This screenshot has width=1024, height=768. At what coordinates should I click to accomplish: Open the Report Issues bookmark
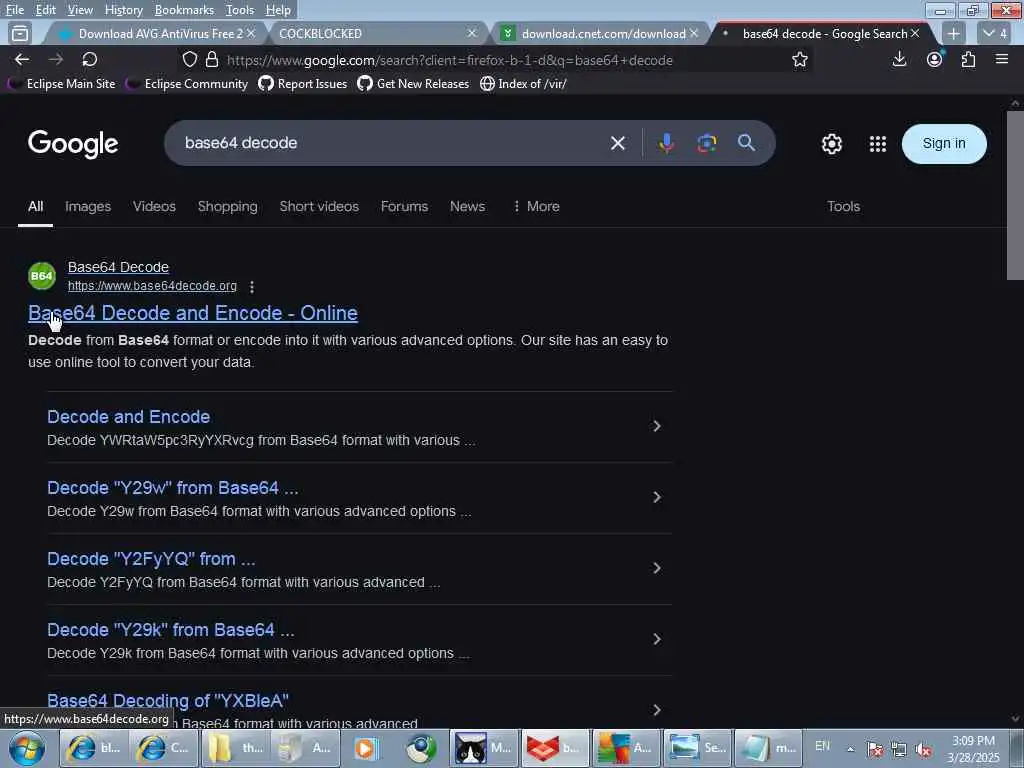(x=302, y=84)
